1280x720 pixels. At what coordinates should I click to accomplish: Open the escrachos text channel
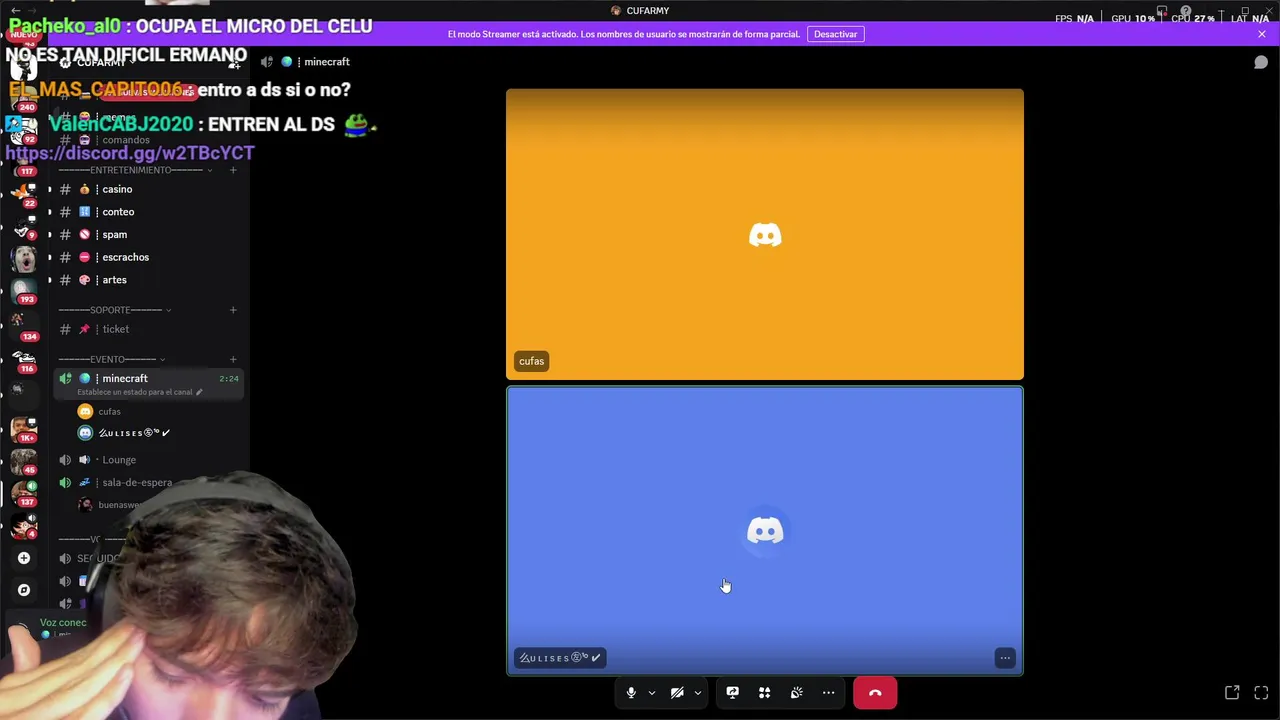148,257
